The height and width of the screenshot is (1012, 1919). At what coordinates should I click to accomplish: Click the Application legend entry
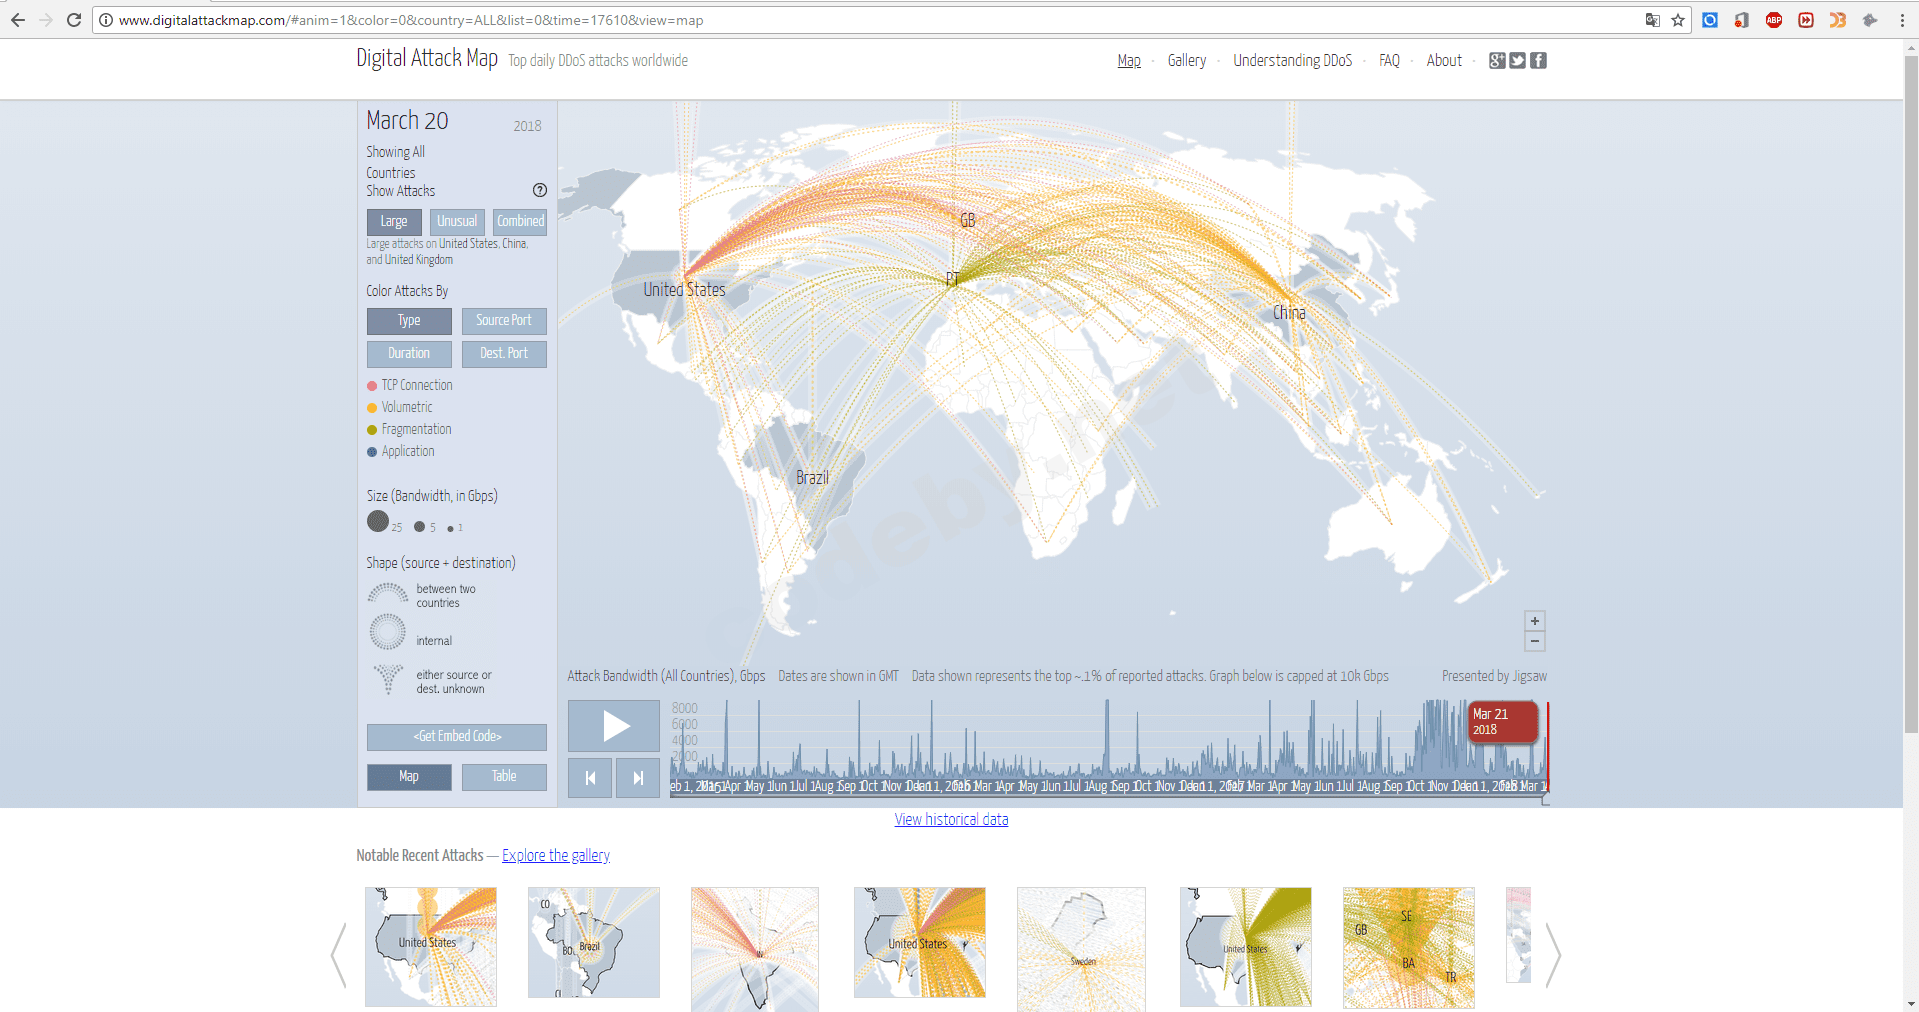[401, 452]
